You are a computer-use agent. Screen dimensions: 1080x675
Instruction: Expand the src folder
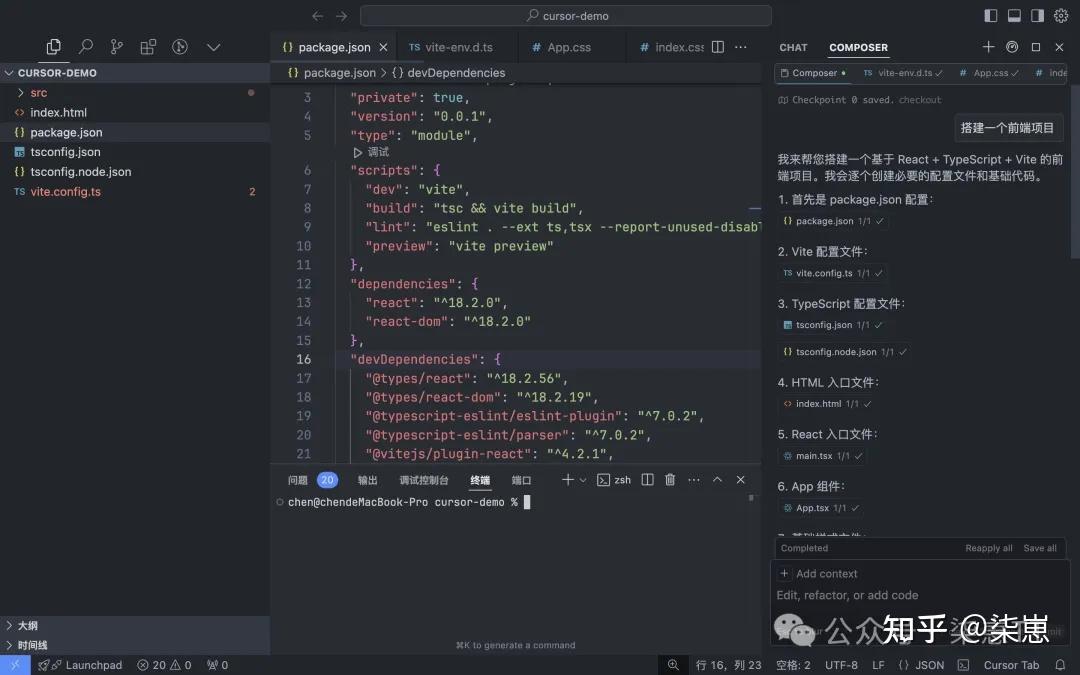37,92
